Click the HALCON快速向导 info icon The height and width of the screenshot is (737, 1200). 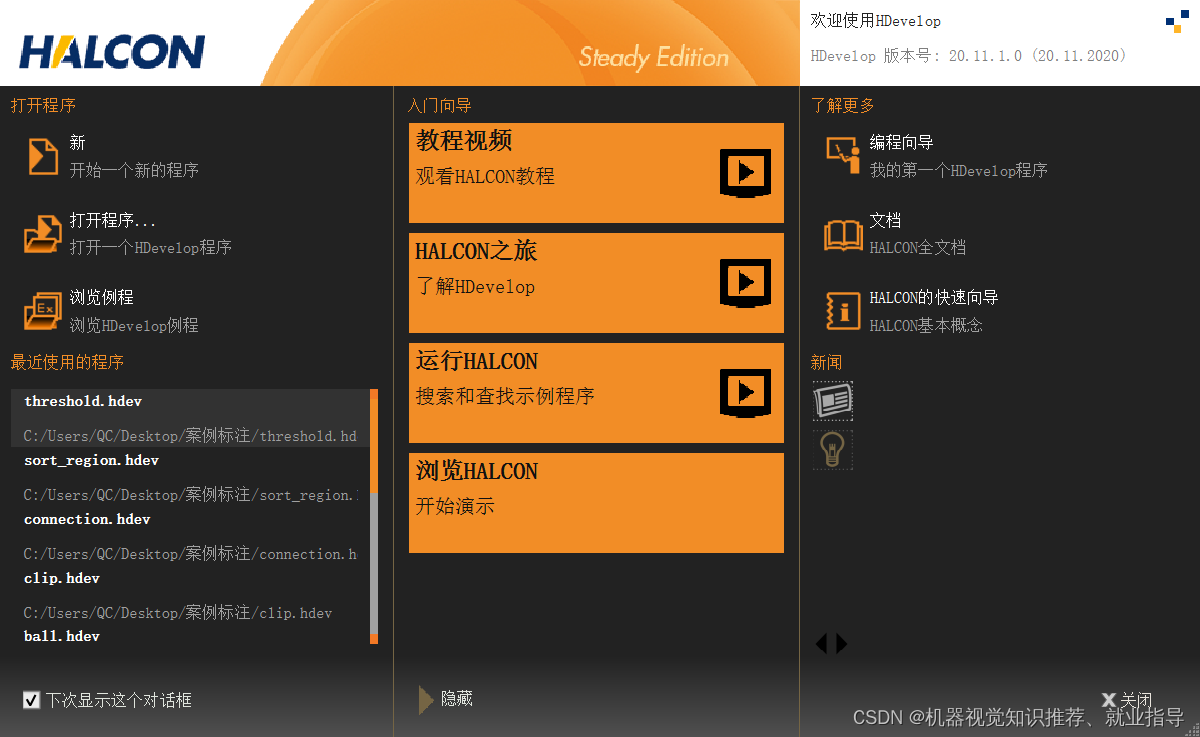coord(843,311)
